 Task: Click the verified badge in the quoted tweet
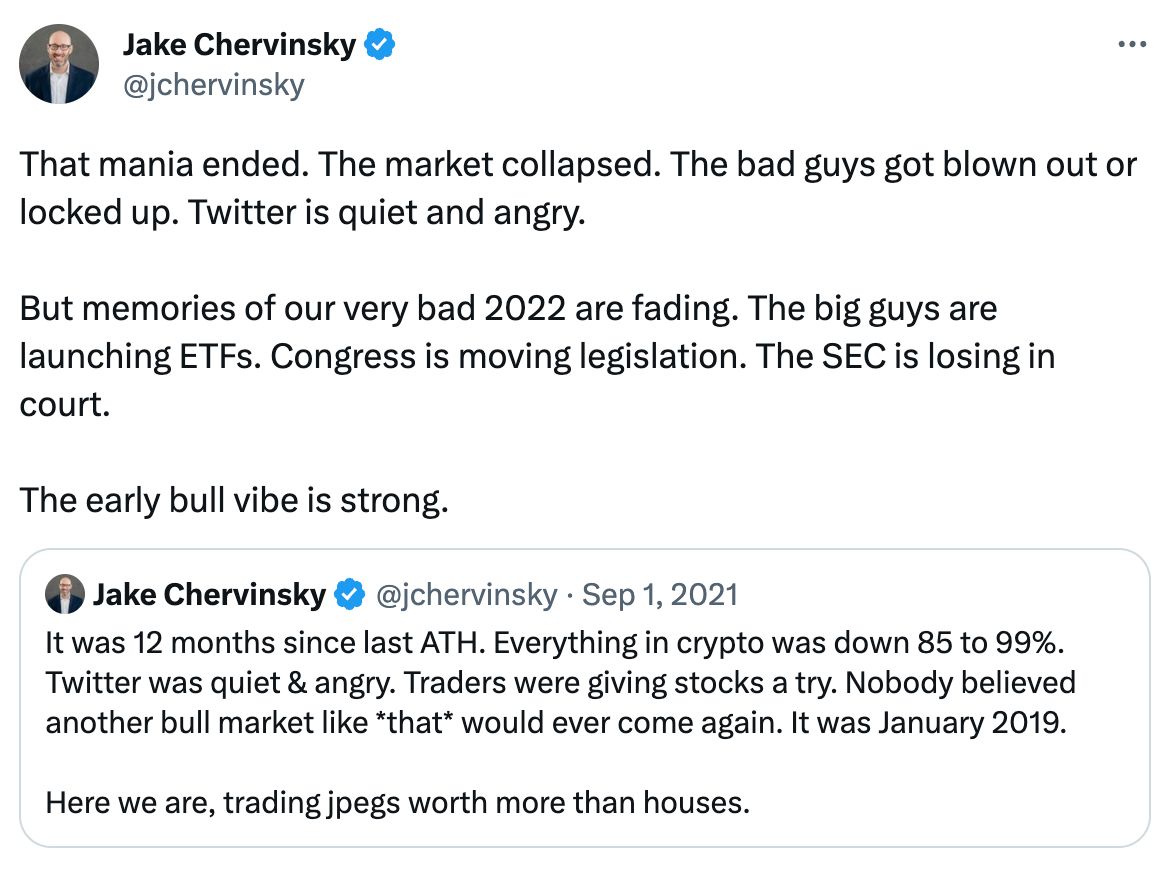(x=349, y=595)
